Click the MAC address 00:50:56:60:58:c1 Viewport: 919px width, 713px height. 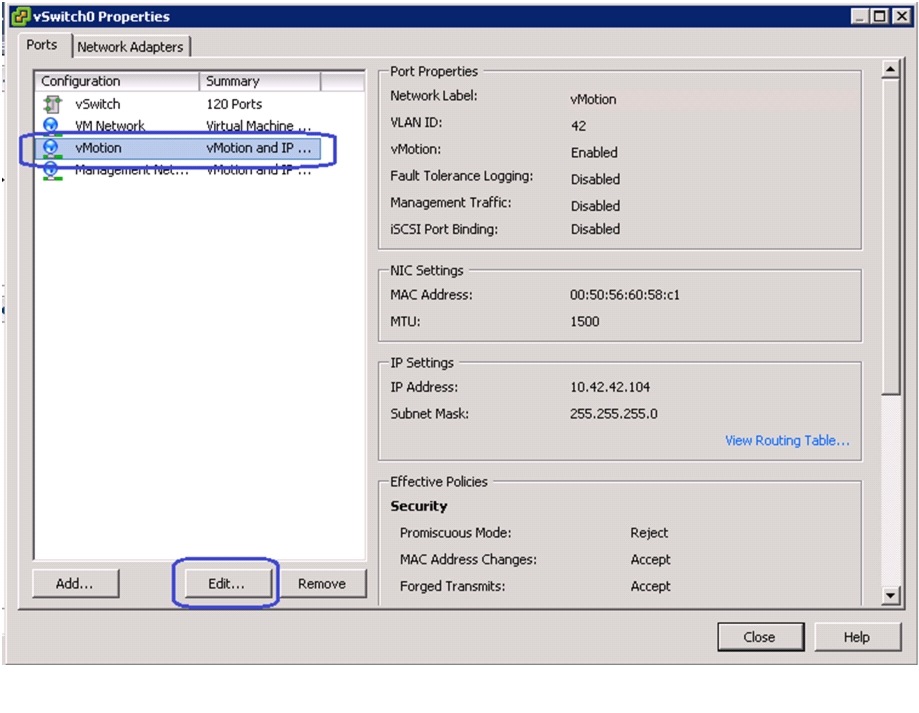tap(625, 295)
